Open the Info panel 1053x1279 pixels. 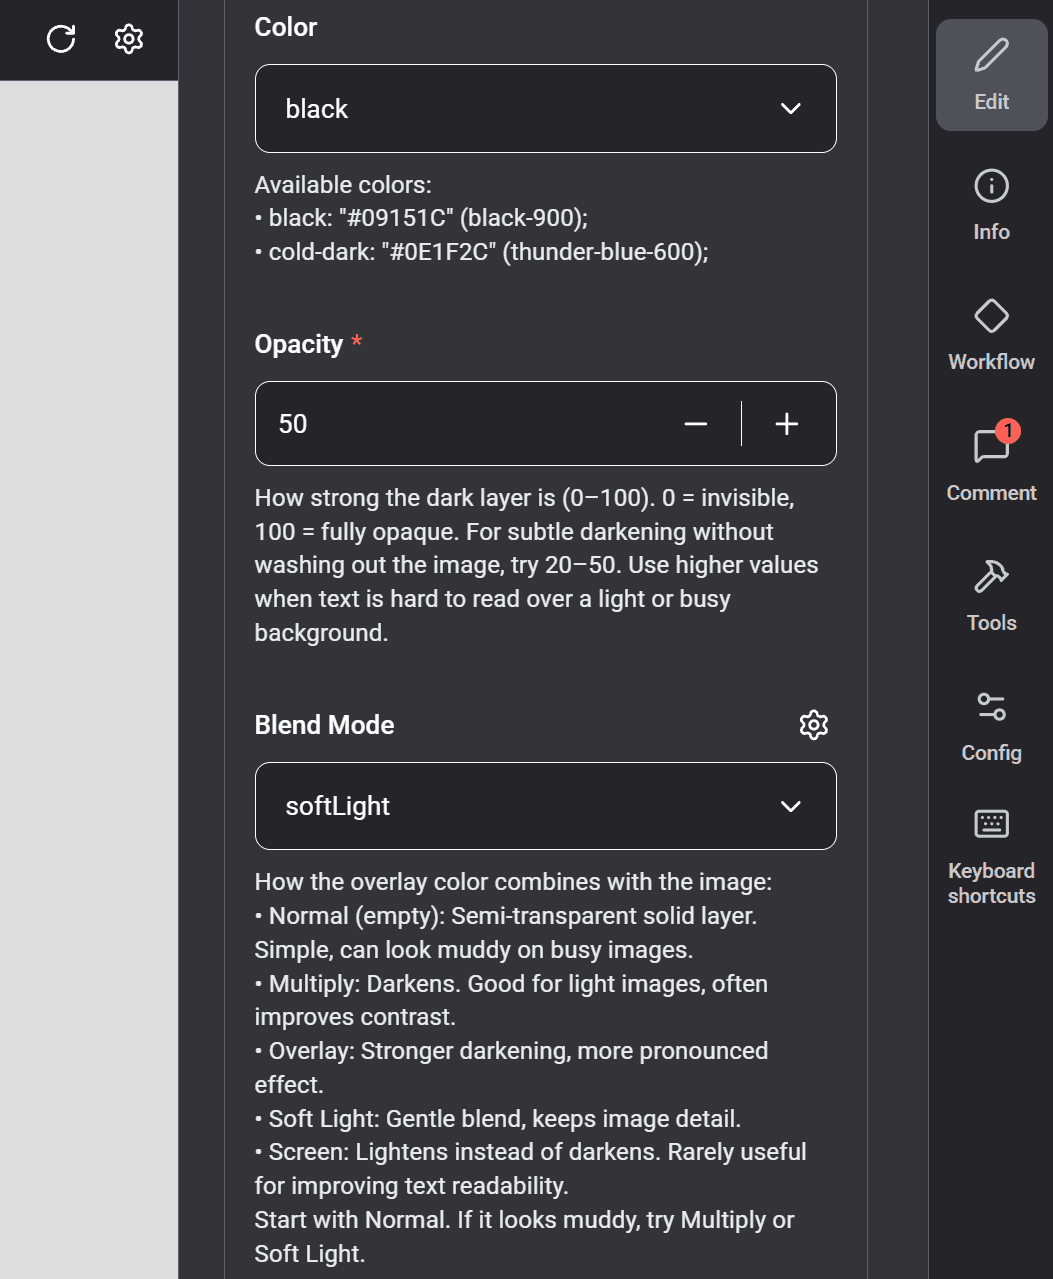(991, 205)
